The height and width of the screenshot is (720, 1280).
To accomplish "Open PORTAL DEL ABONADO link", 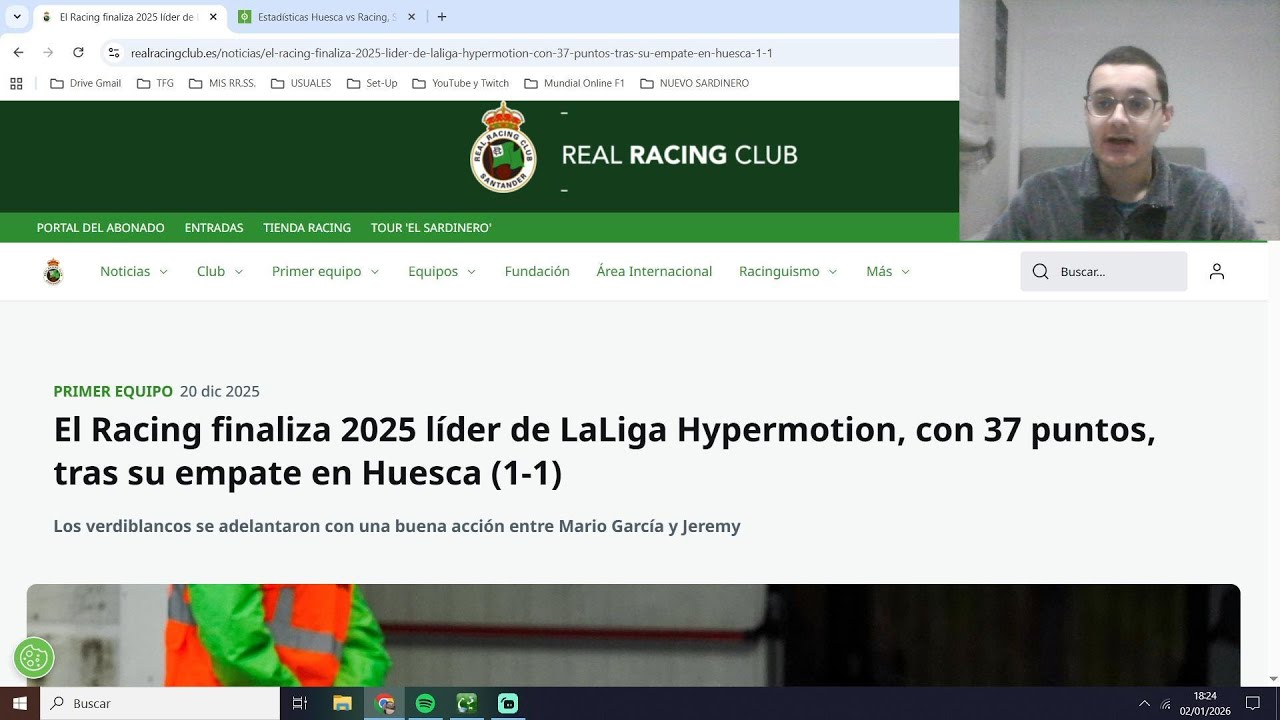I will (100, 228).
